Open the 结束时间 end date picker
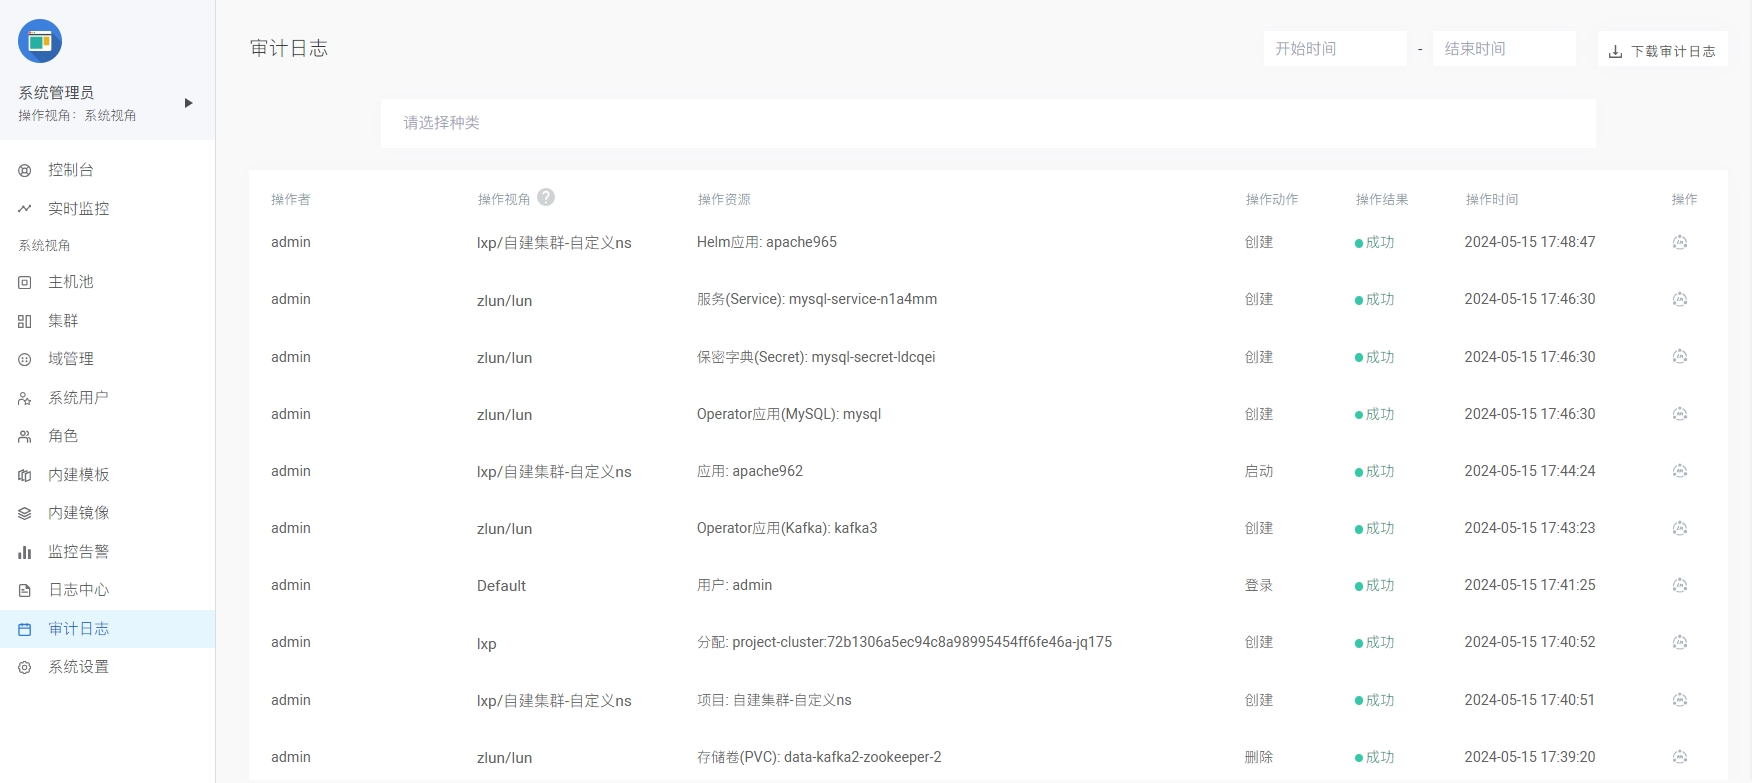Image resolution: width=1752 pixels, height=783 pixels. (x=1503, y=49)
